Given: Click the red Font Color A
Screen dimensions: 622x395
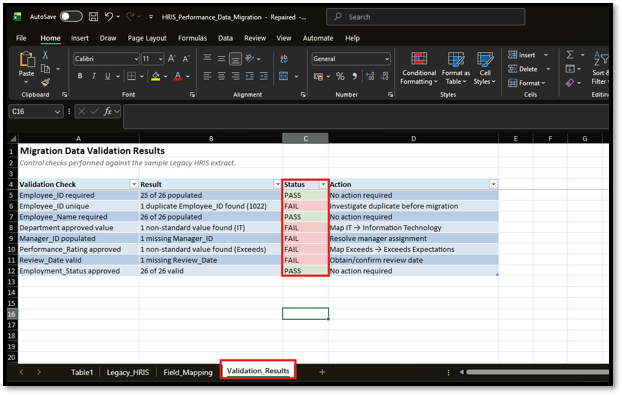Looking at the screenshot, I should (x=178, y=76).
